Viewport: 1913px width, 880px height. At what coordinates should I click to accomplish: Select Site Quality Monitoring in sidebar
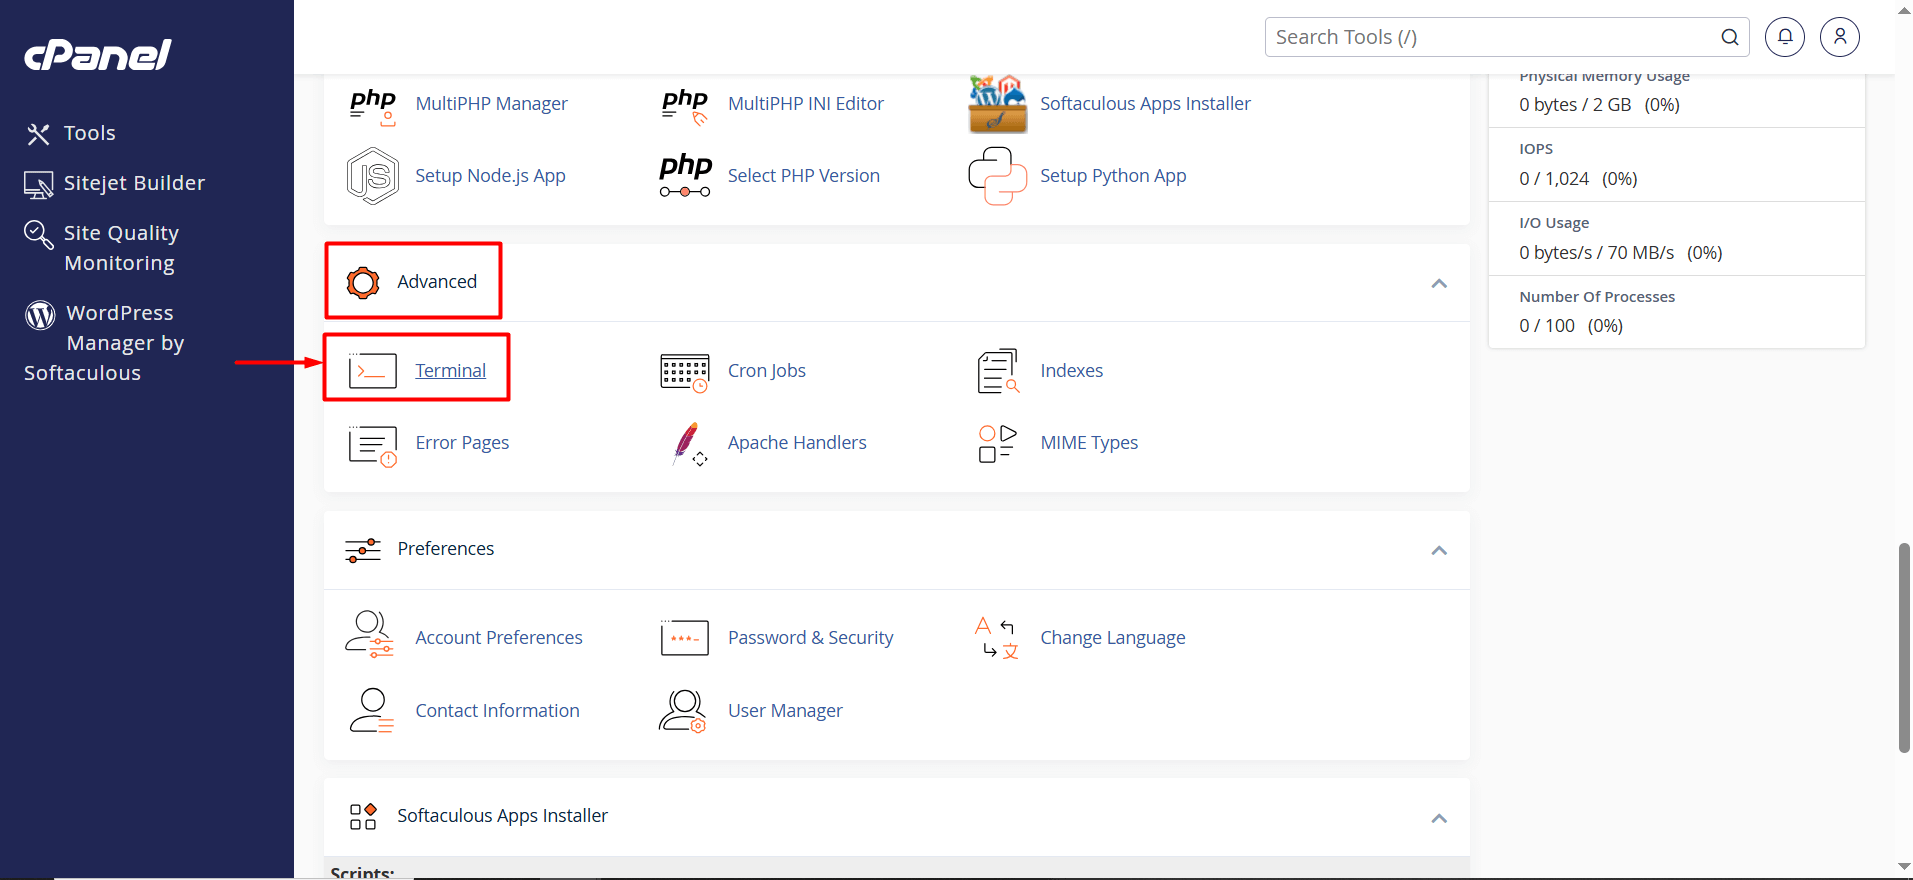point(120,248)
